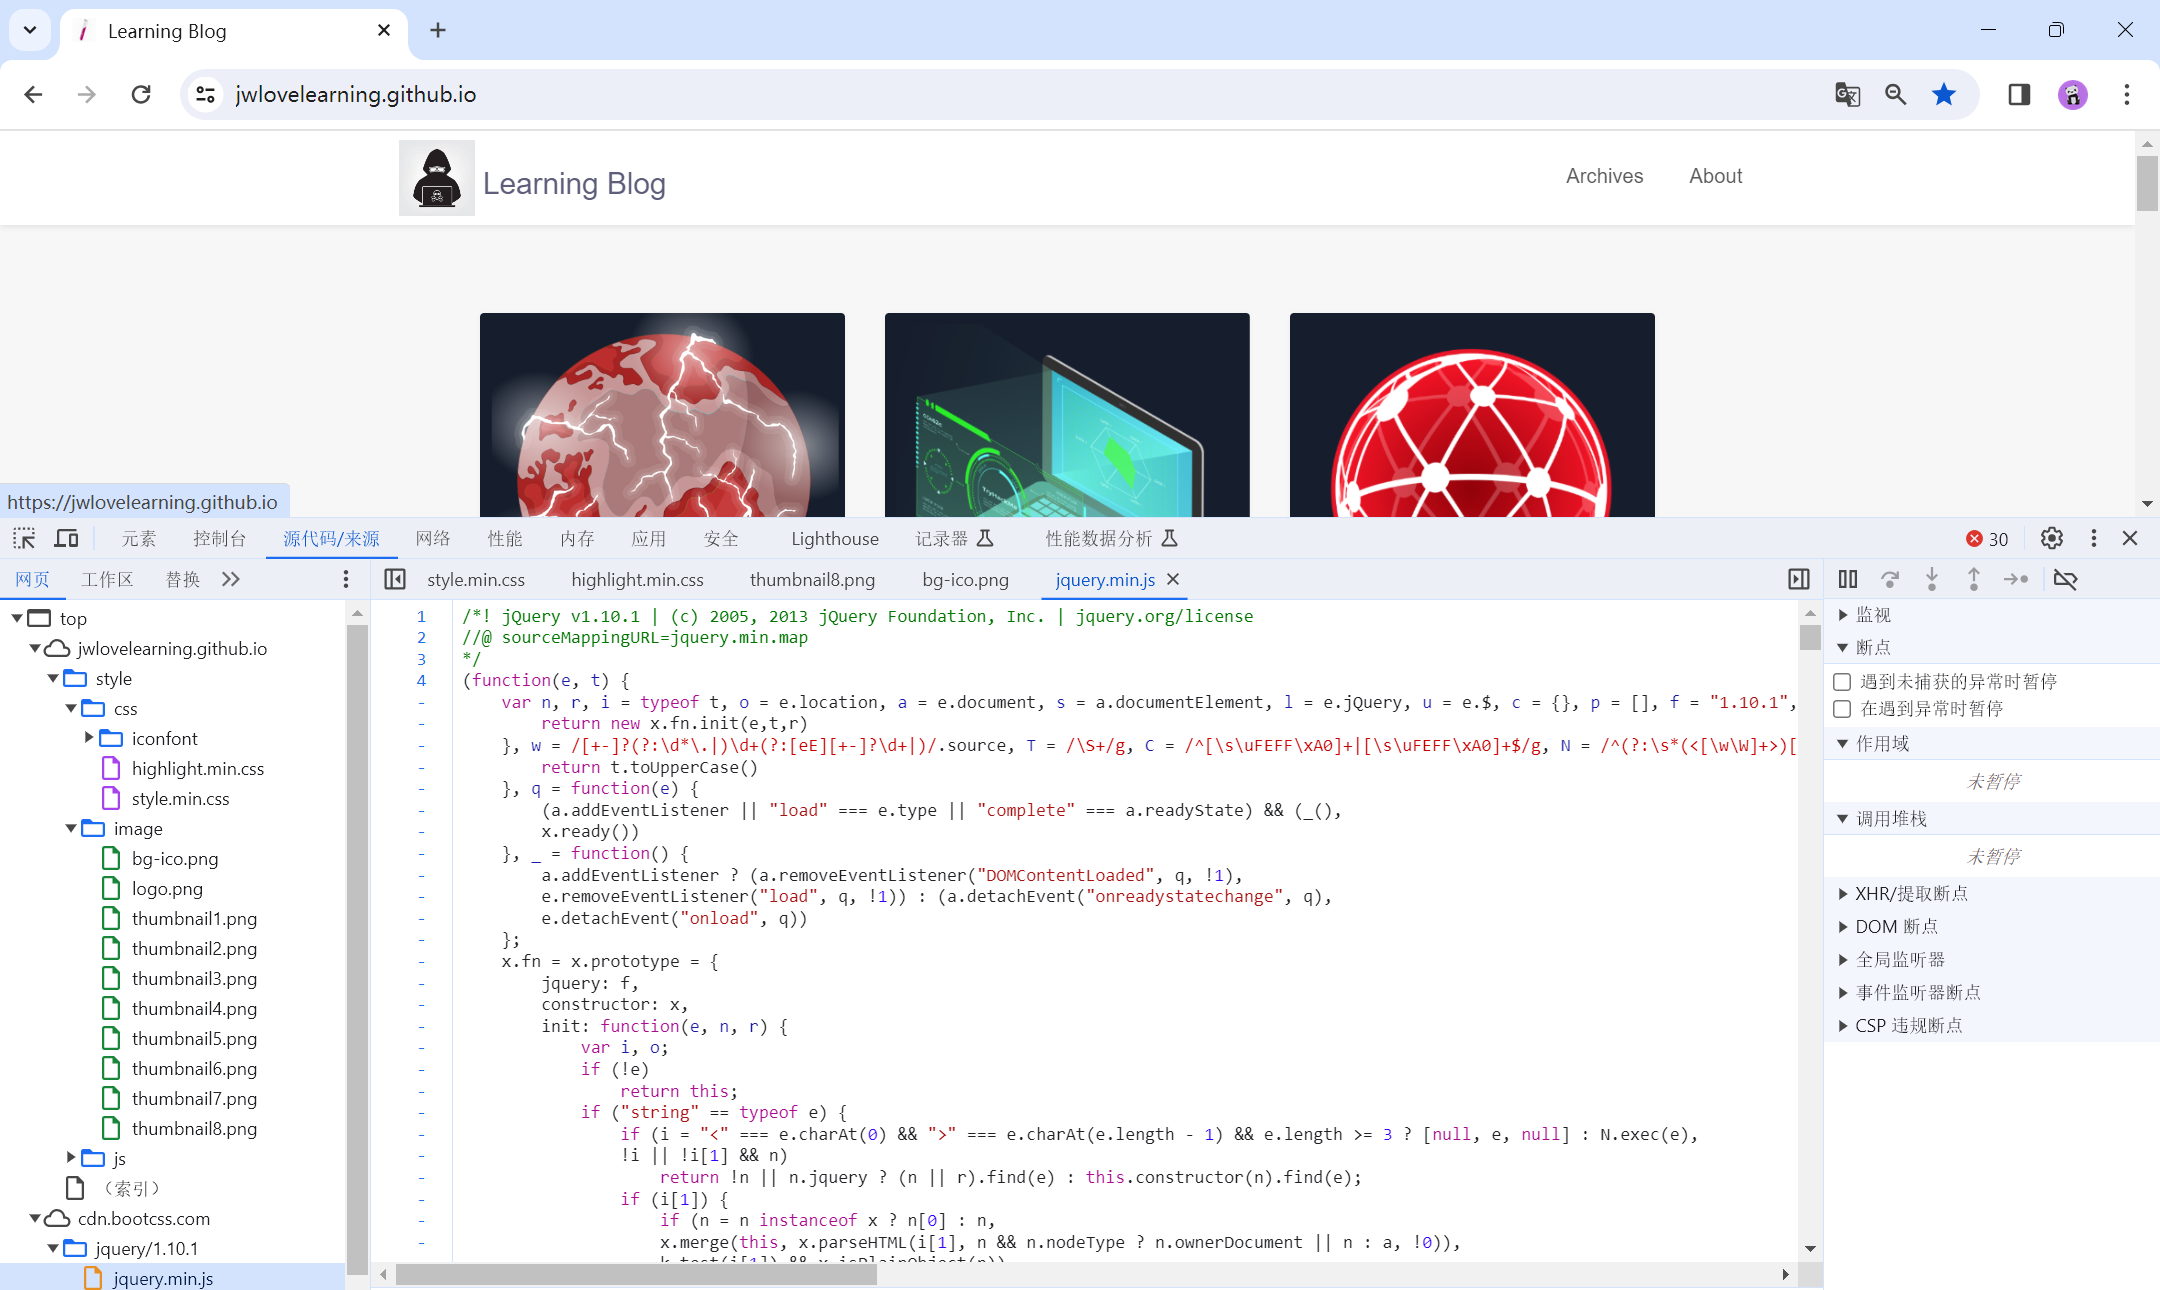
Task: Switch to 工作区 workspace tab
Action: click(107, 579)
